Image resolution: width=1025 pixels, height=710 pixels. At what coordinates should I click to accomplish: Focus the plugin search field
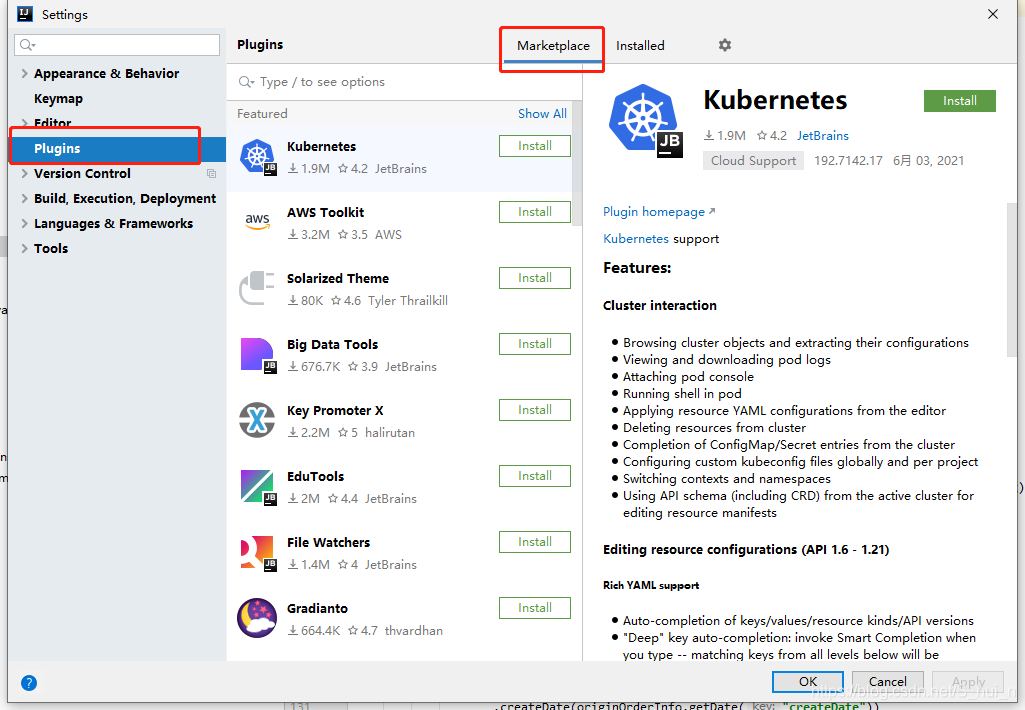(405, 82)
